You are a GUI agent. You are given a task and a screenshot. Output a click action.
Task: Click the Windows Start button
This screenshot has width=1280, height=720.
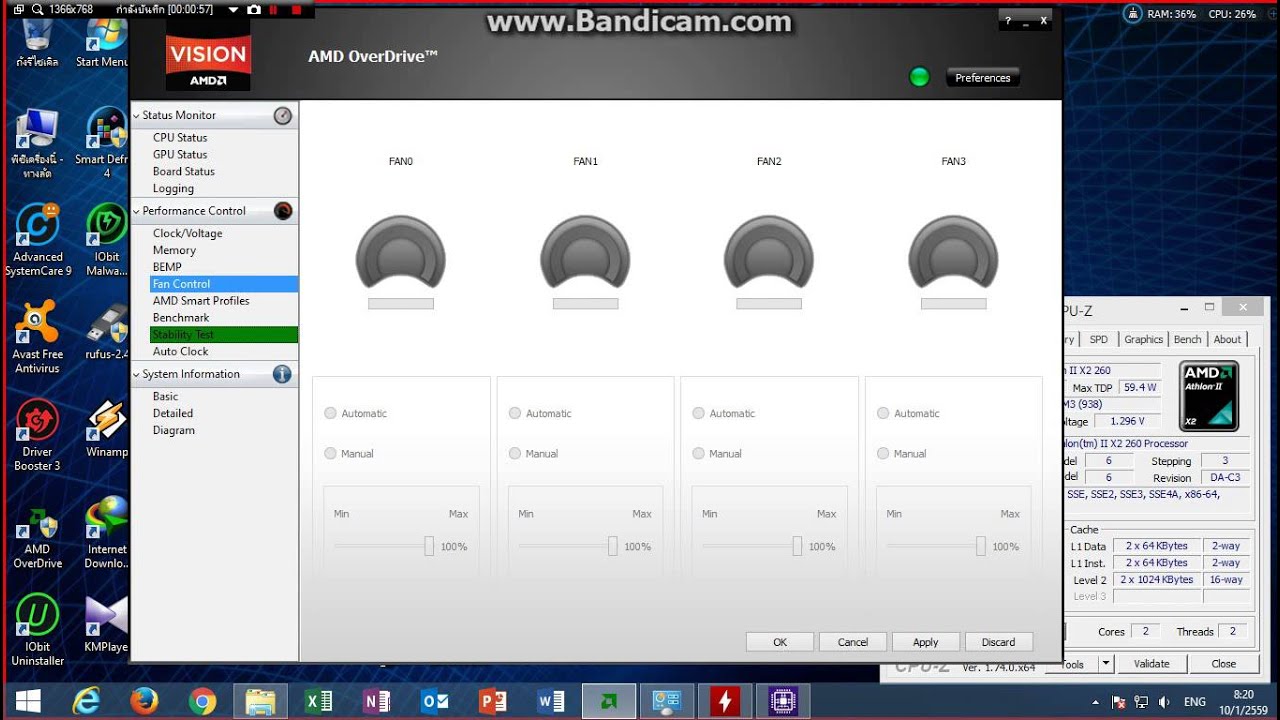[x=28, y=701]
